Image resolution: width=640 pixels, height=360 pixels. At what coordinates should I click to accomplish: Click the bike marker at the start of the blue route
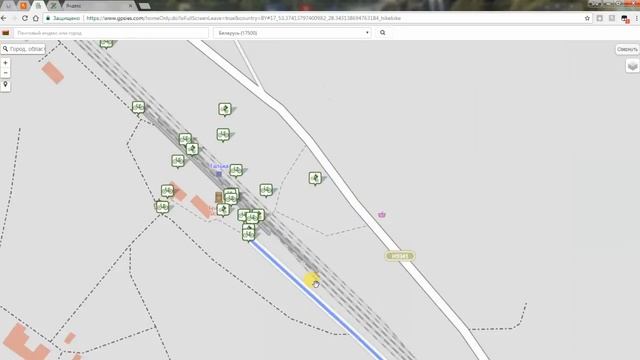tap(249, 234)
